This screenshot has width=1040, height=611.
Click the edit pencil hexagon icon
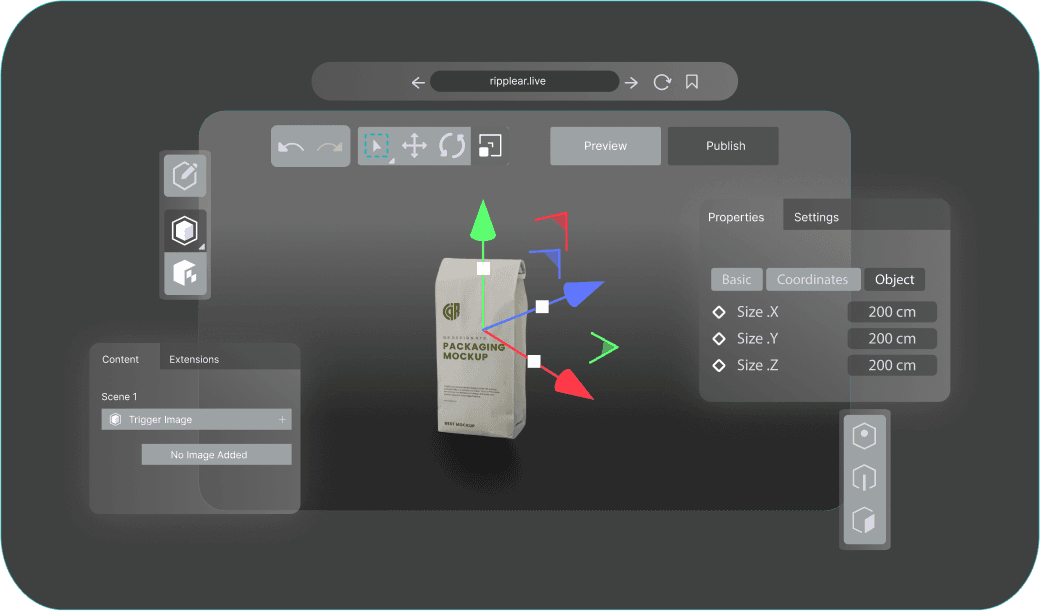(x=185, y=175)
